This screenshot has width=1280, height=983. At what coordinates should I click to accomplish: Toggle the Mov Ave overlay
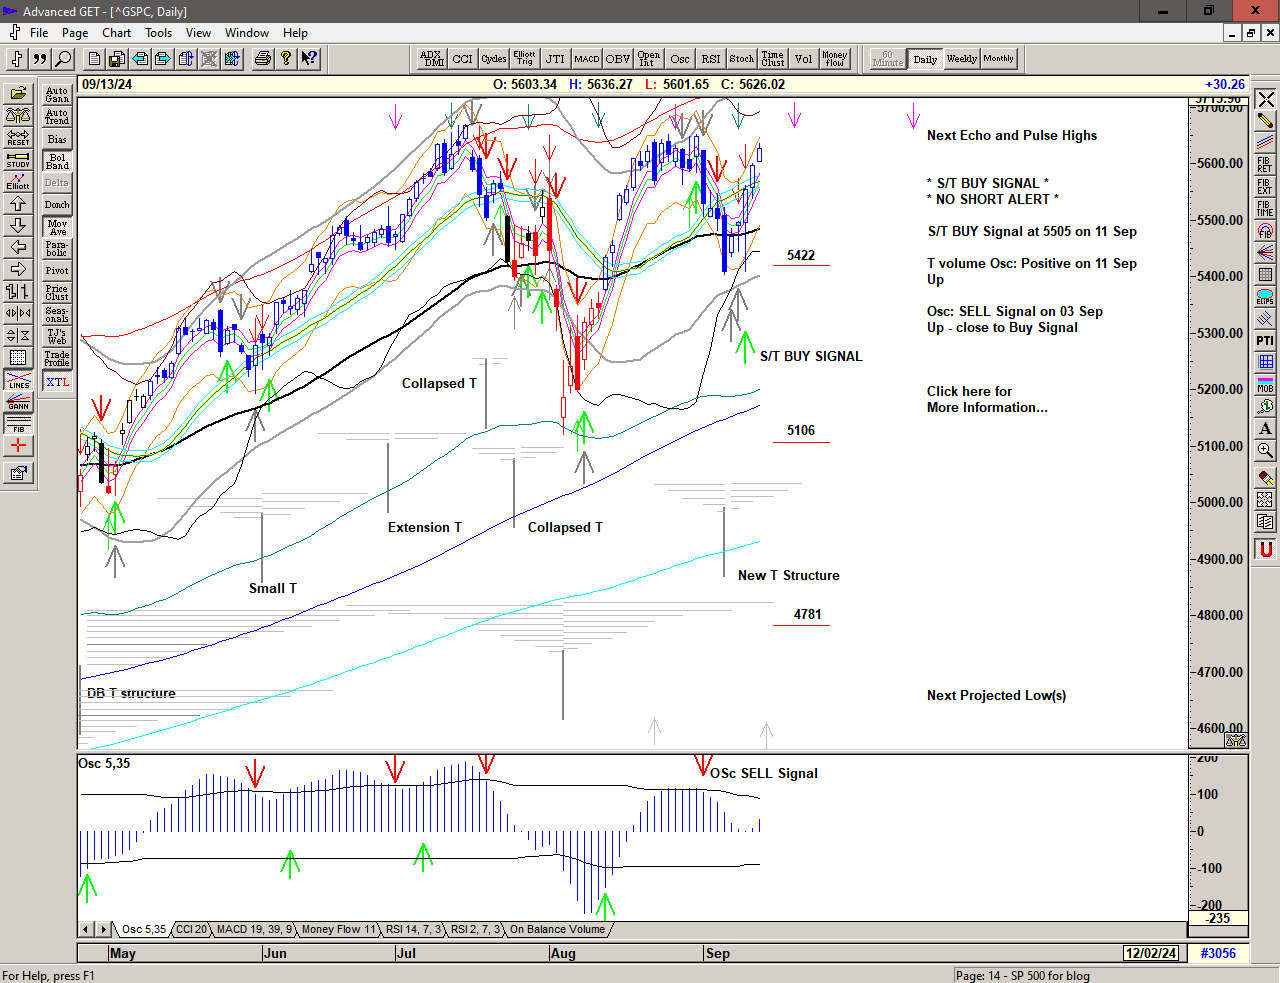(x=57, y=227)
